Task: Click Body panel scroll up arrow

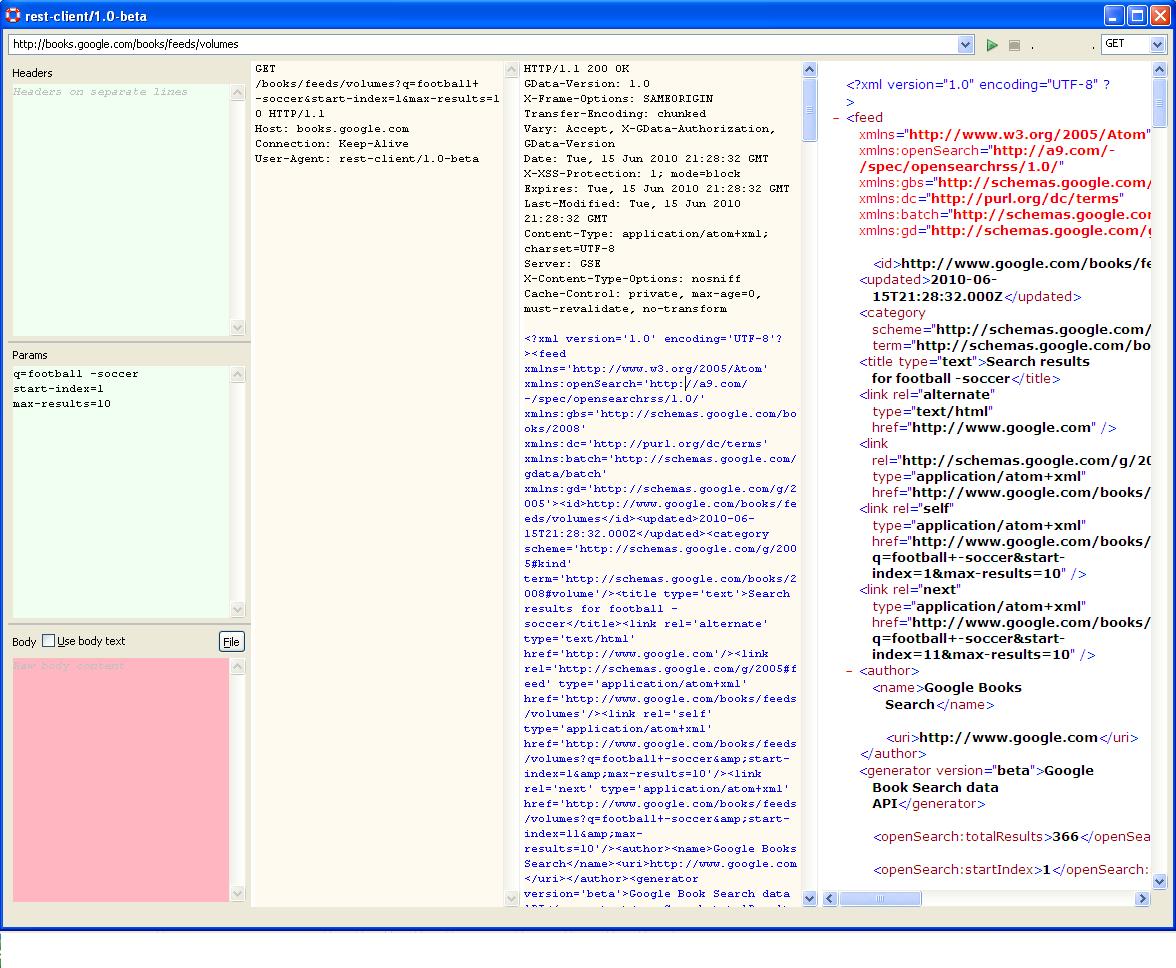Action: tap(238, 667)
